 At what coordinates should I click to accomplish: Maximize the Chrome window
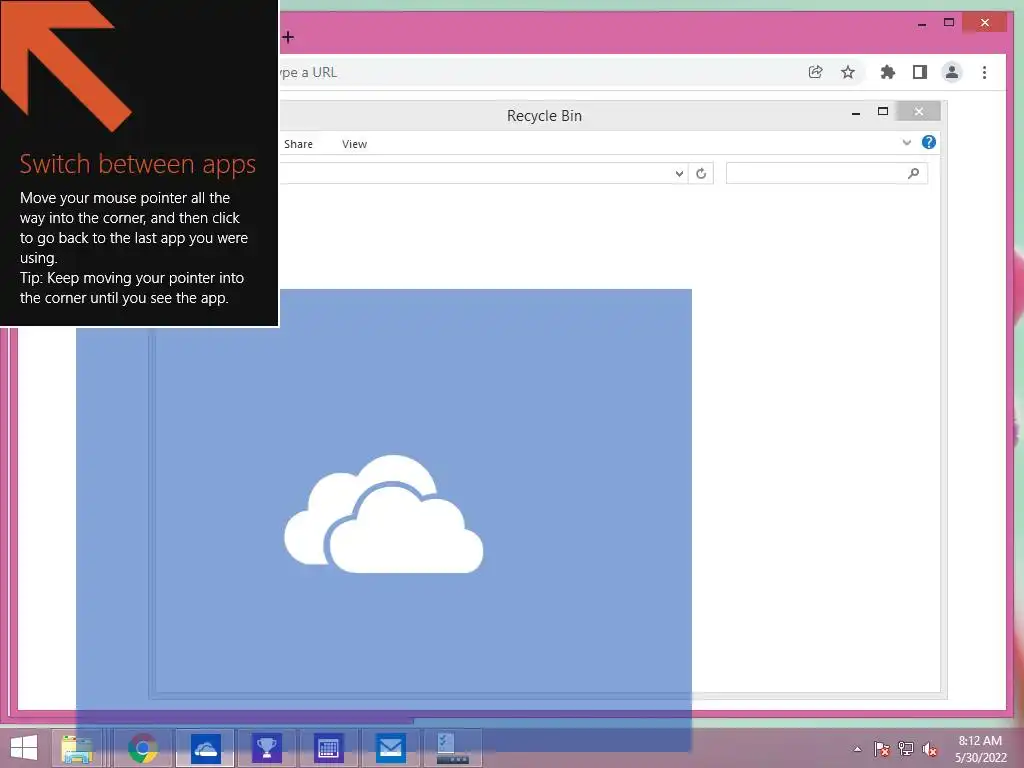[x=949, y=22]
